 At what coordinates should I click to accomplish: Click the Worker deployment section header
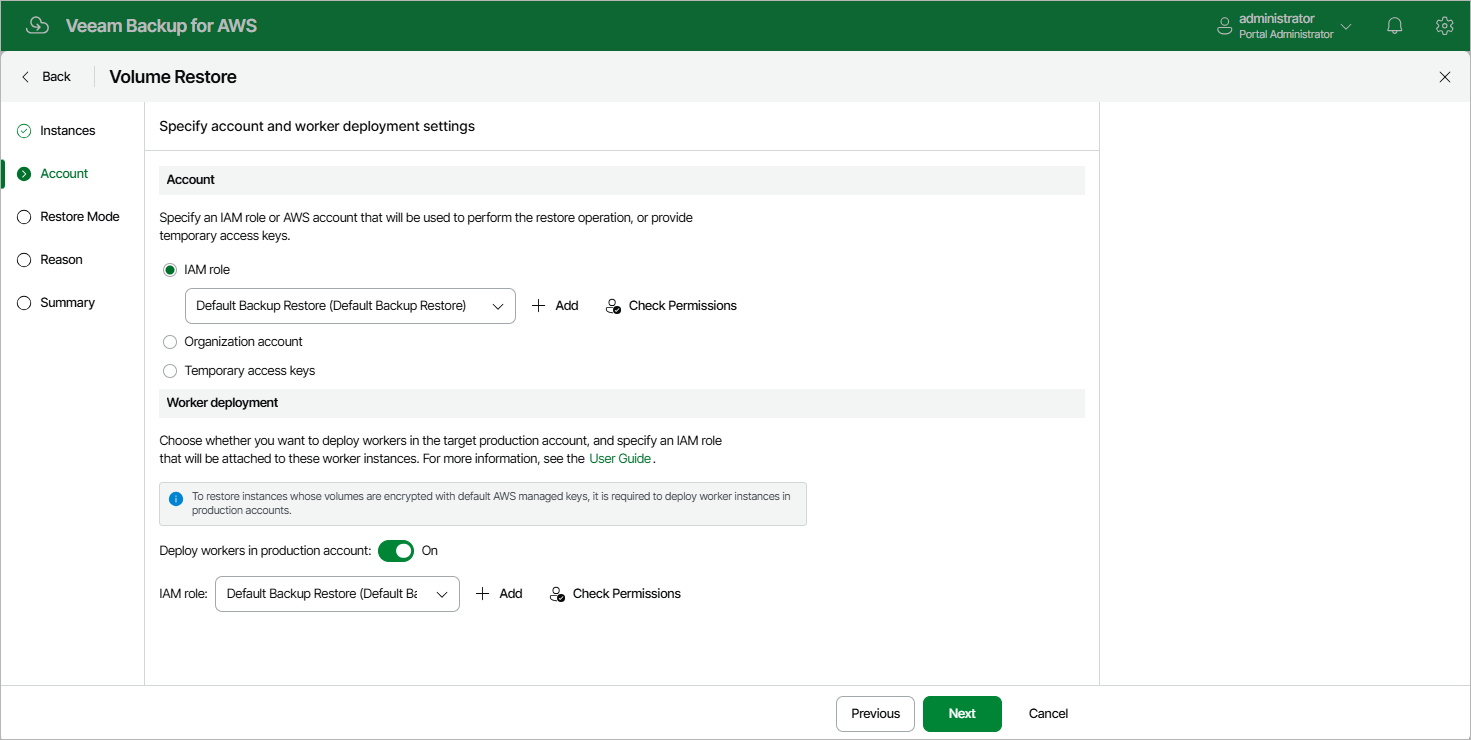point(622,403)
